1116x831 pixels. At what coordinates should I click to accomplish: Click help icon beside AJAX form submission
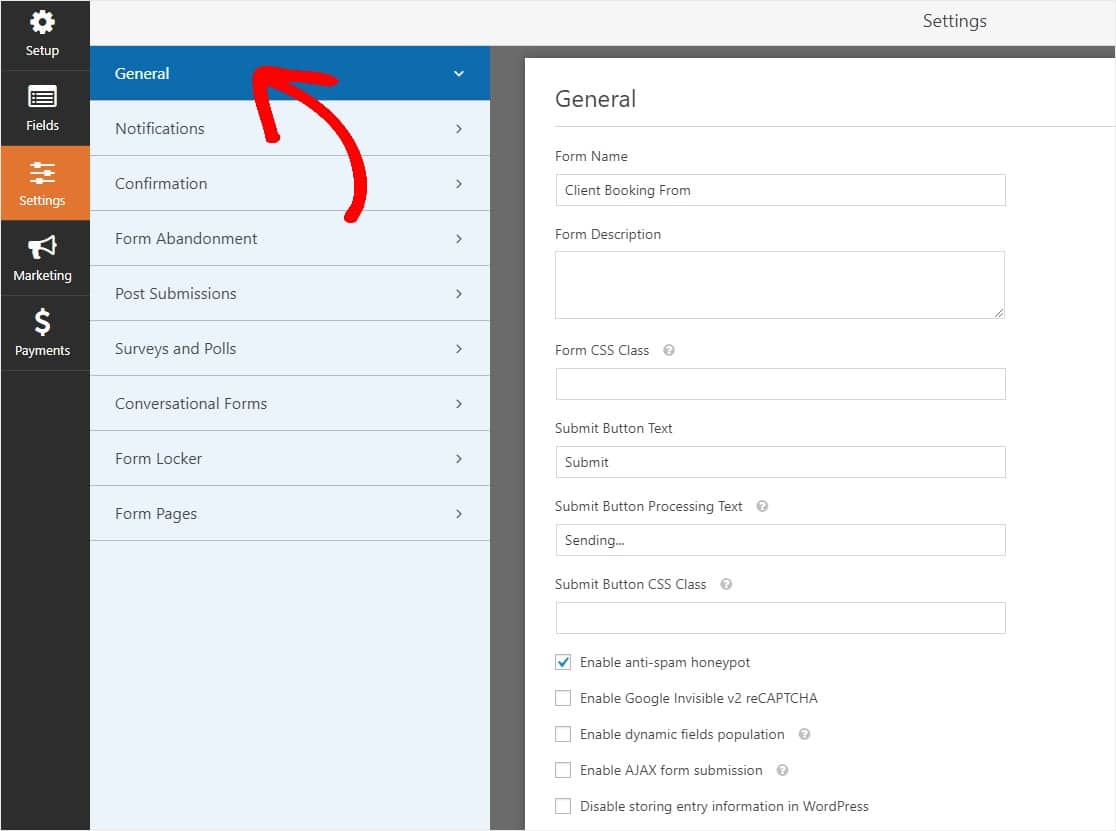click(781, 770)
